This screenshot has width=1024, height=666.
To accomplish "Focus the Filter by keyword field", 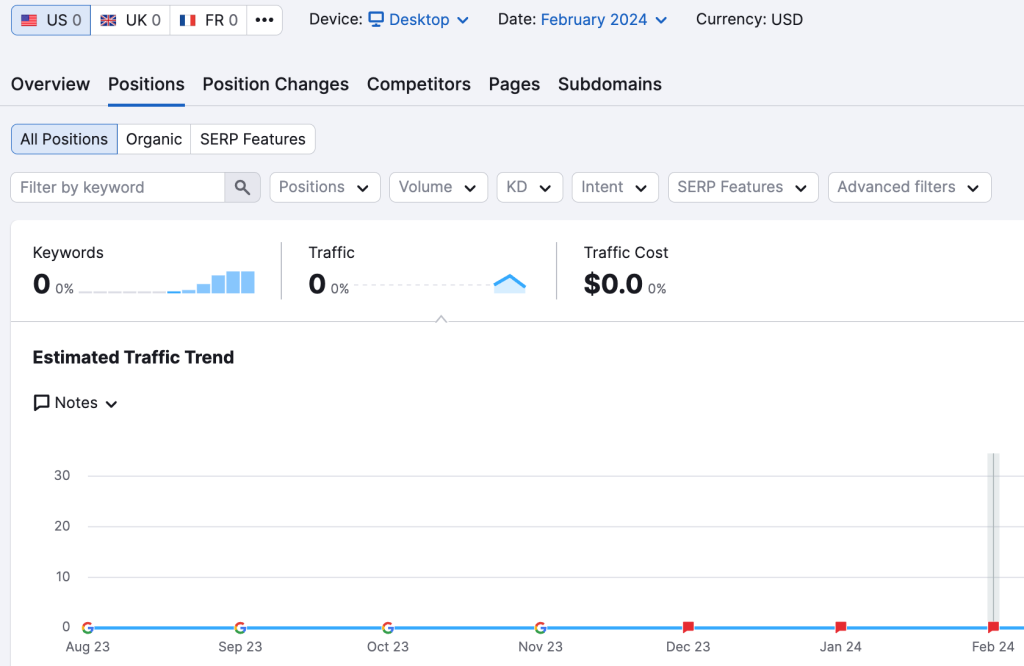I will pyautogui.click(x=118, y=187).
